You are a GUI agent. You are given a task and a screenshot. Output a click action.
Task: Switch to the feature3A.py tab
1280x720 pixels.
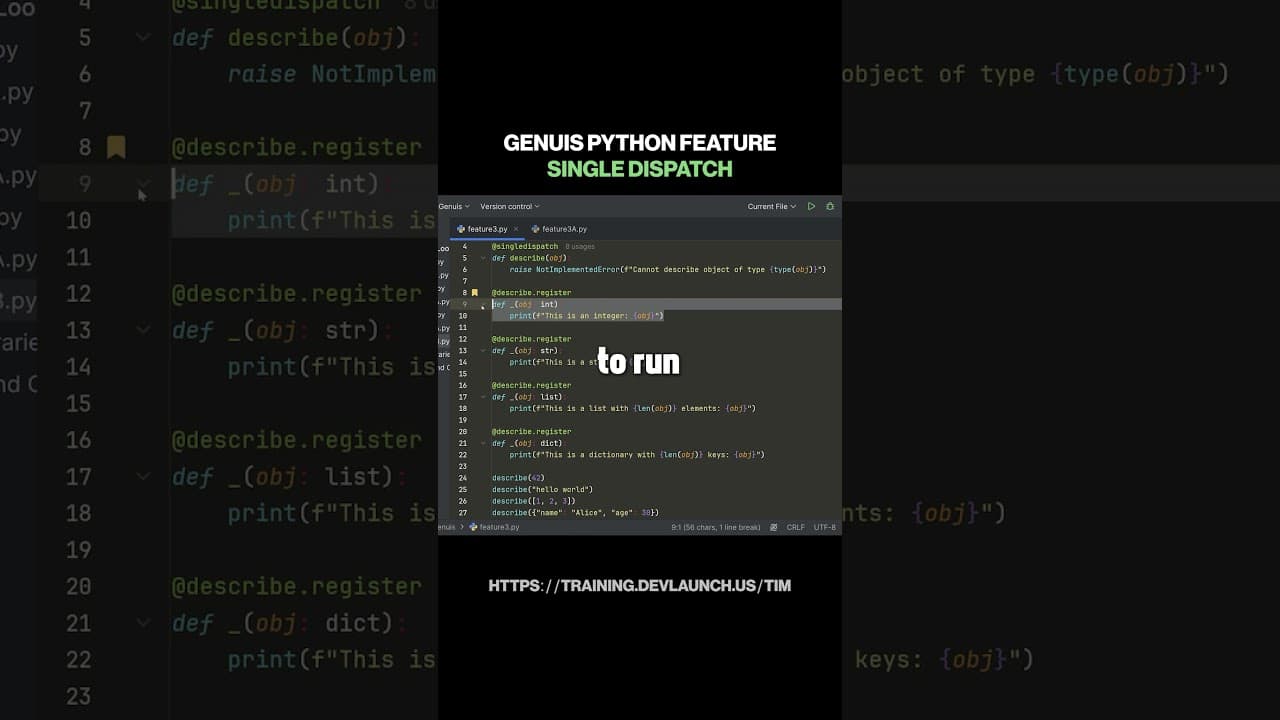pos(564,228)
